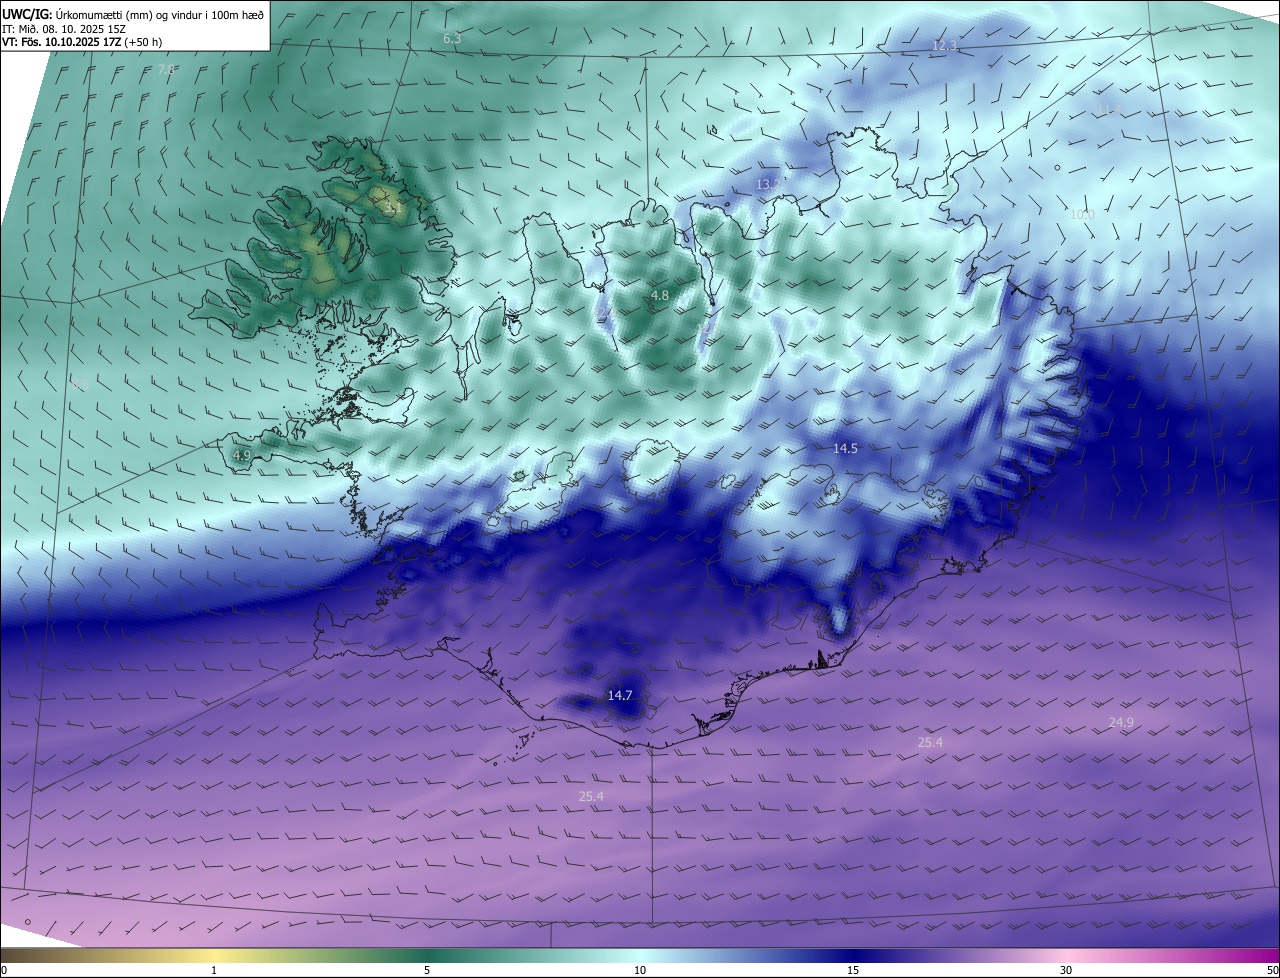The height and width of the screenshot is (978, 1280).
Task: Click the color scale tick labeled 30
Action: [x=1066, y=970]
